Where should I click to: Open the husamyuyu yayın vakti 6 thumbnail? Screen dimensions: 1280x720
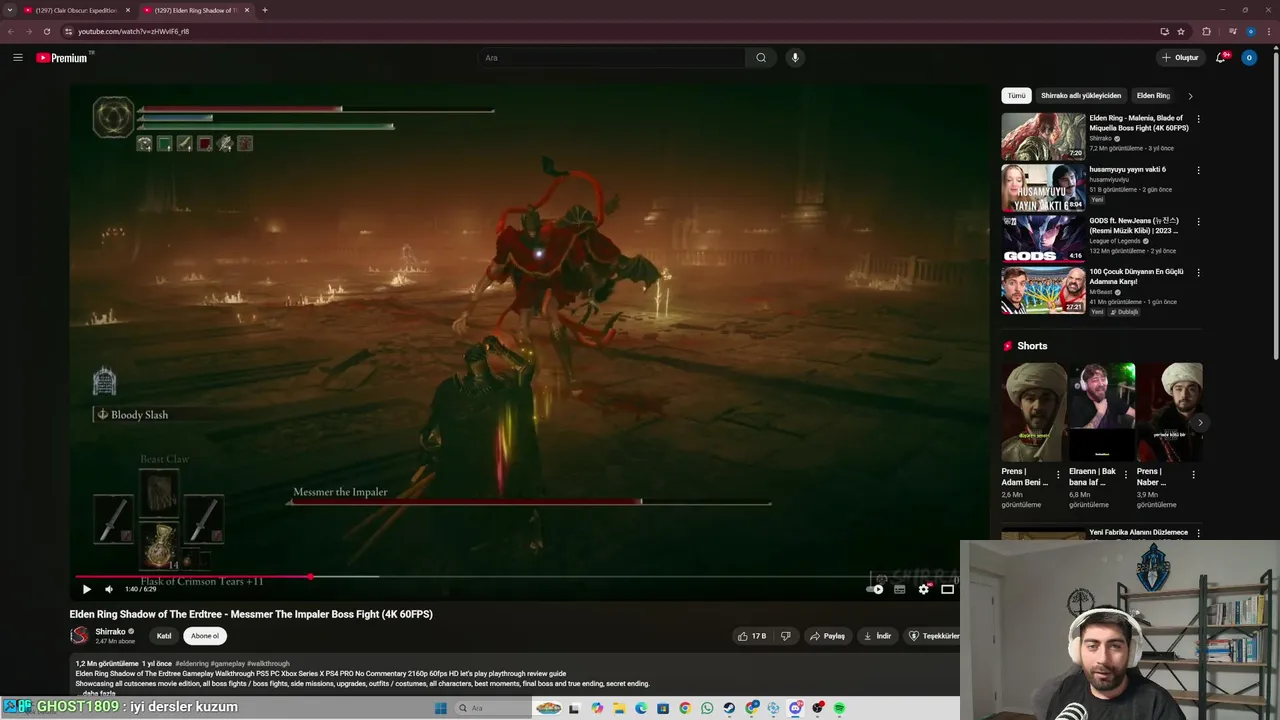1043,187
